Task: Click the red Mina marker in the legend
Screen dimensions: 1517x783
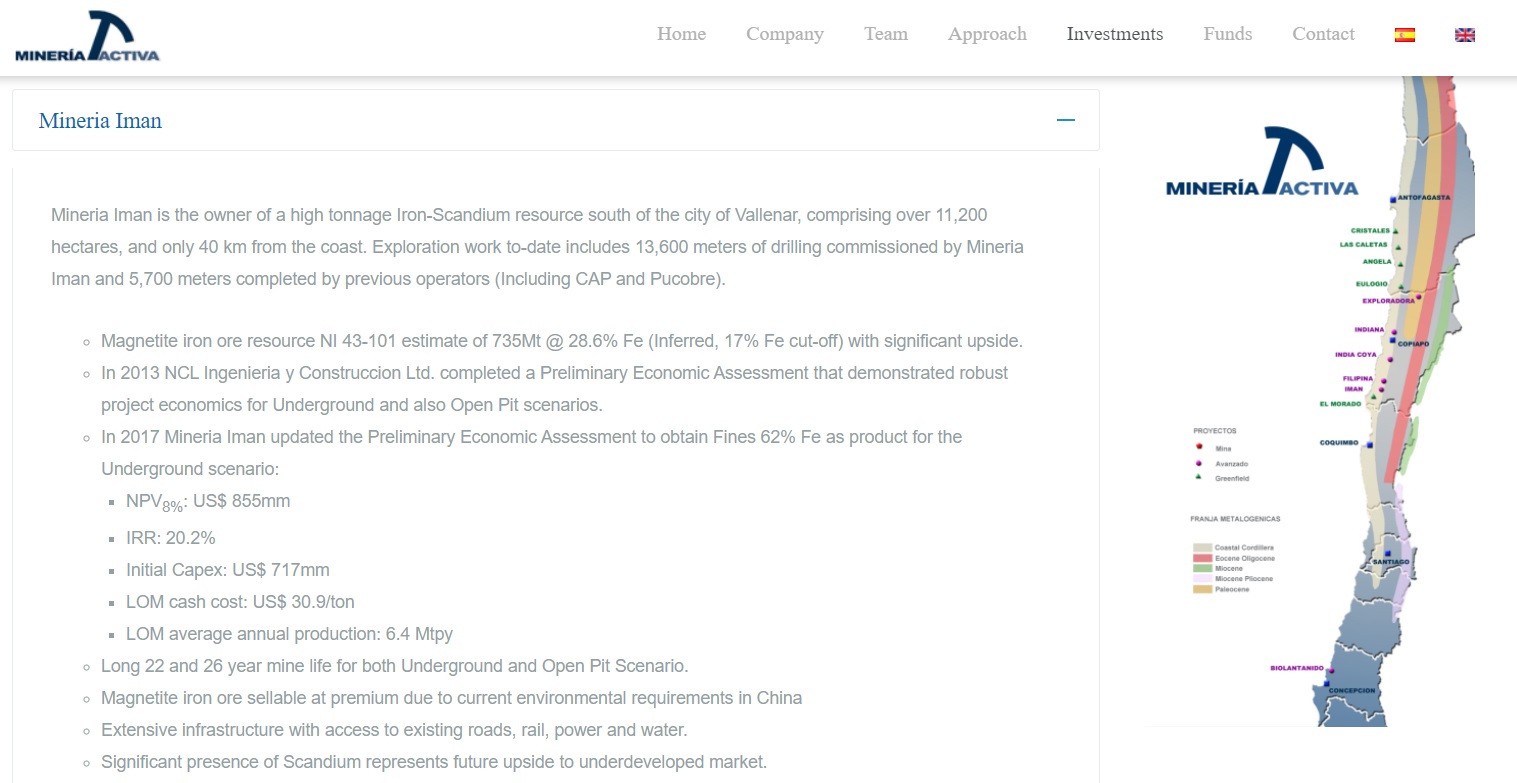Action: coord(1198,447)
